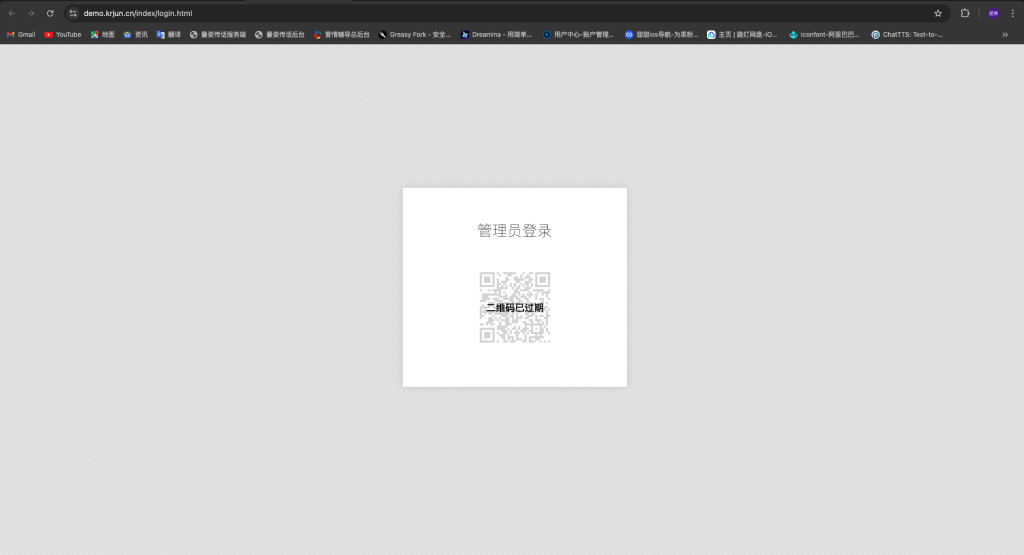Open the Extensions puzzle icon
Screen dimensions: 1024x555
[x=965, y=13]
